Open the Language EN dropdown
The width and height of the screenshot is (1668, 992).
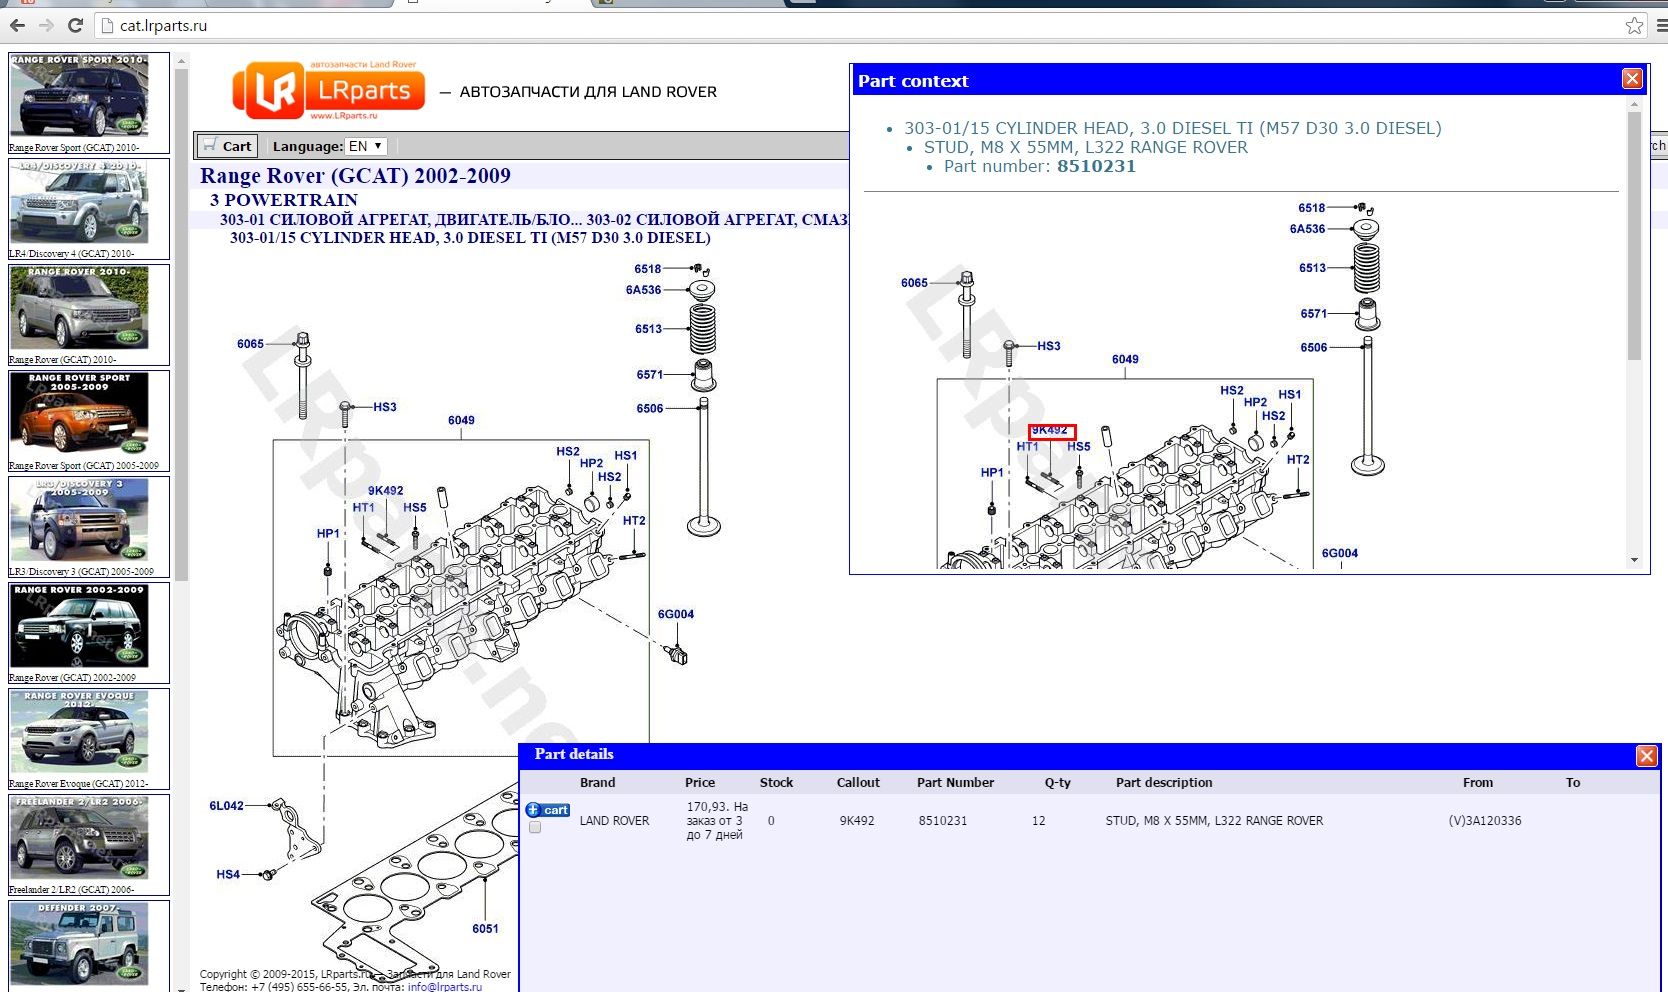click(366, 146)
